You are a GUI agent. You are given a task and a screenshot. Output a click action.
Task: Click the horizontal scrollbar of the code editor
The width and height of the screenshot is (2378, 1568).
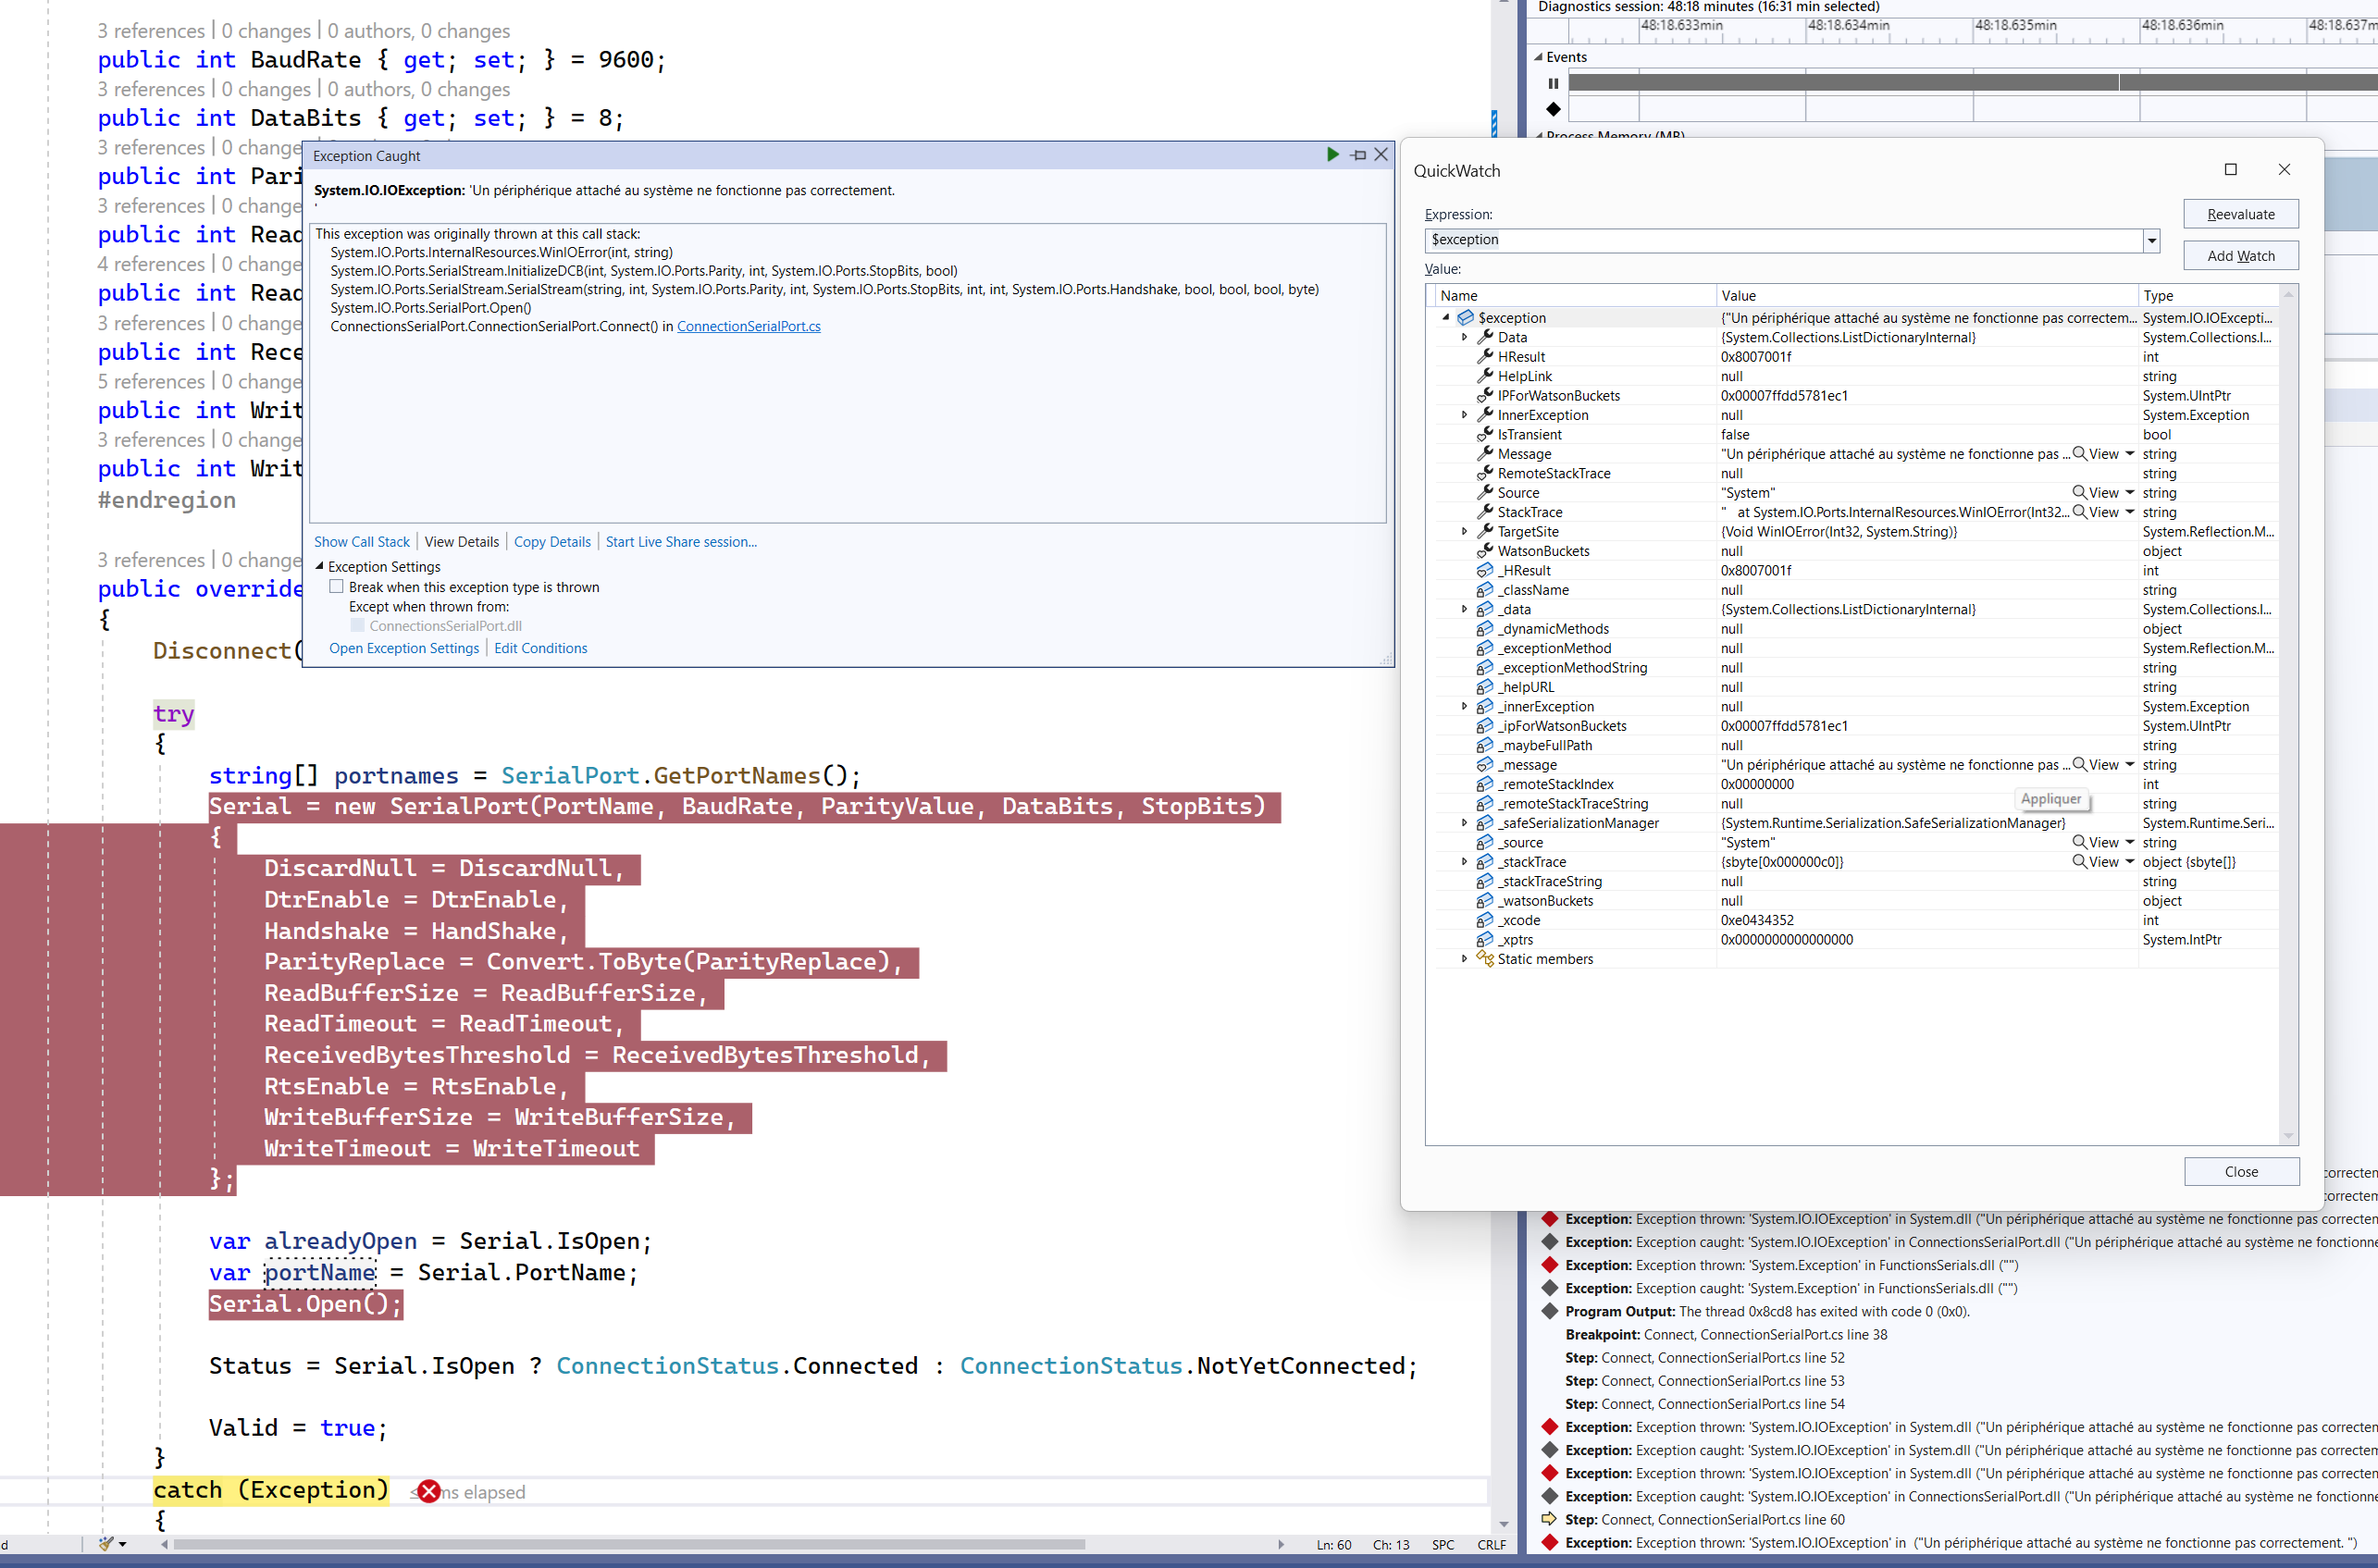(x=628, y=1544)
